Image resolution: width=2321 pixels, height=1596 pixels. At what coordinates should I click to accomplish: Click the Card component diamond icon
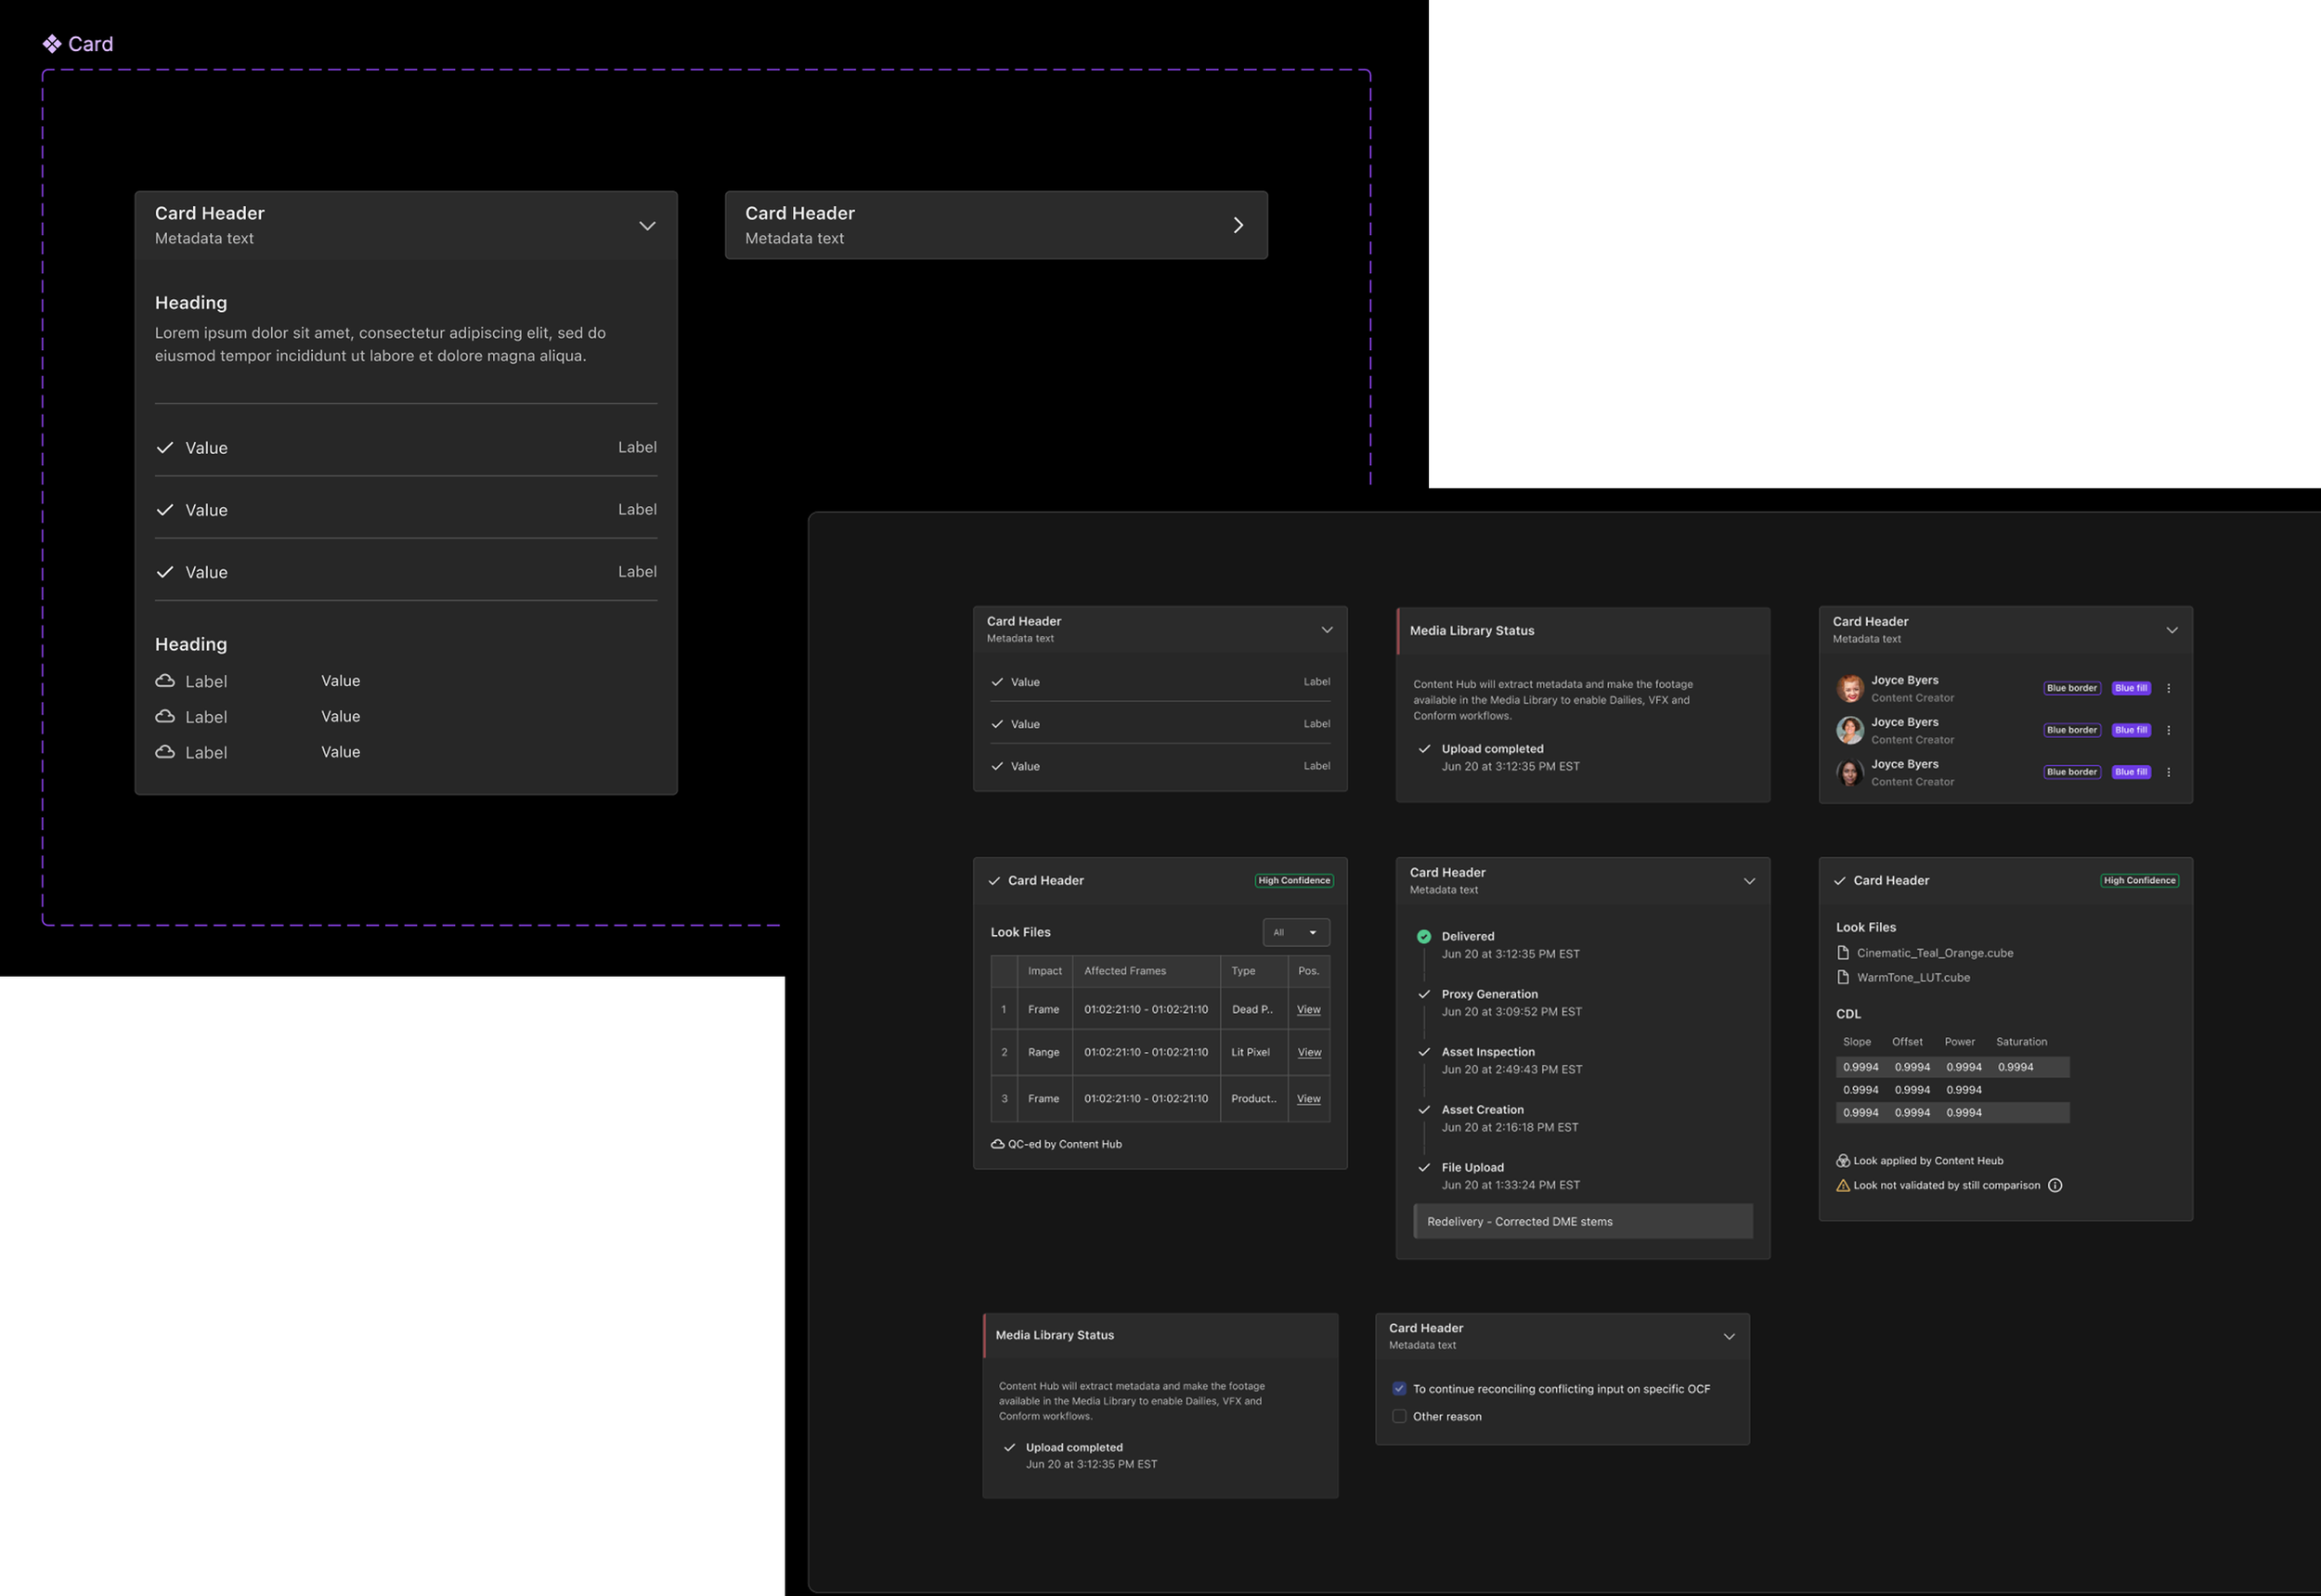pyautogui.click(x=52, y=44)
